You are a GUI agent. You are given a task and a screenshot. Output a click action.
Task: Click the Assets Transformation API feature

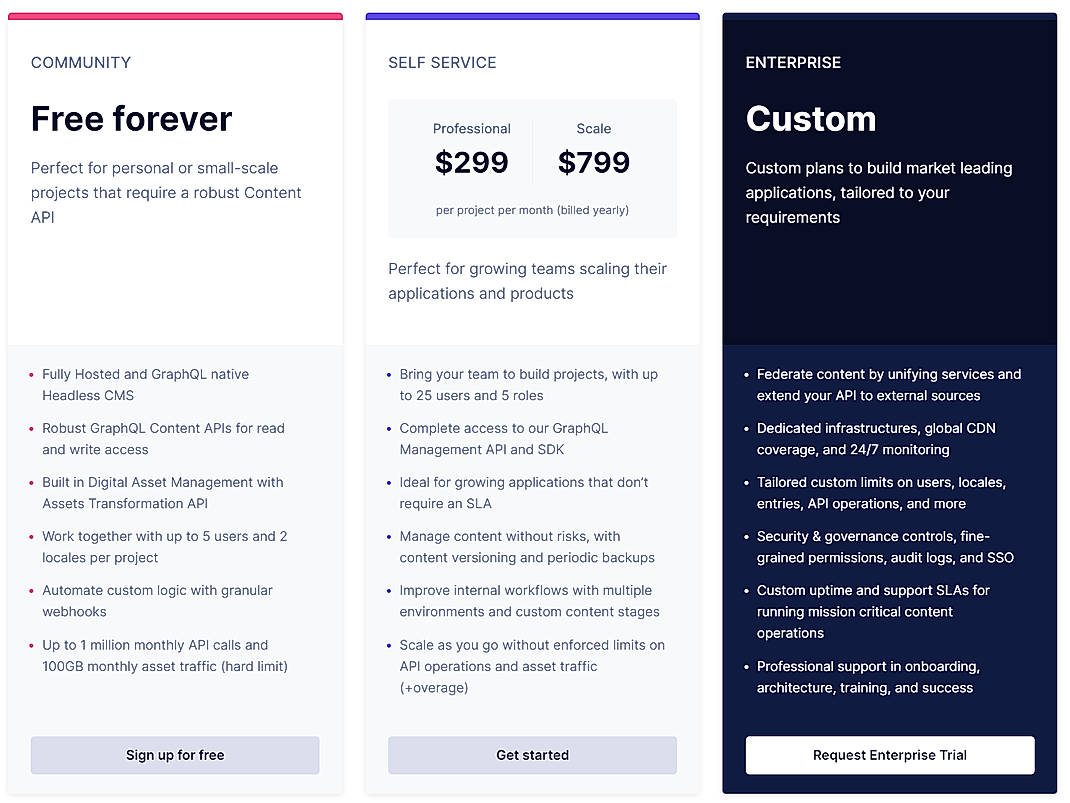(163, 492)
